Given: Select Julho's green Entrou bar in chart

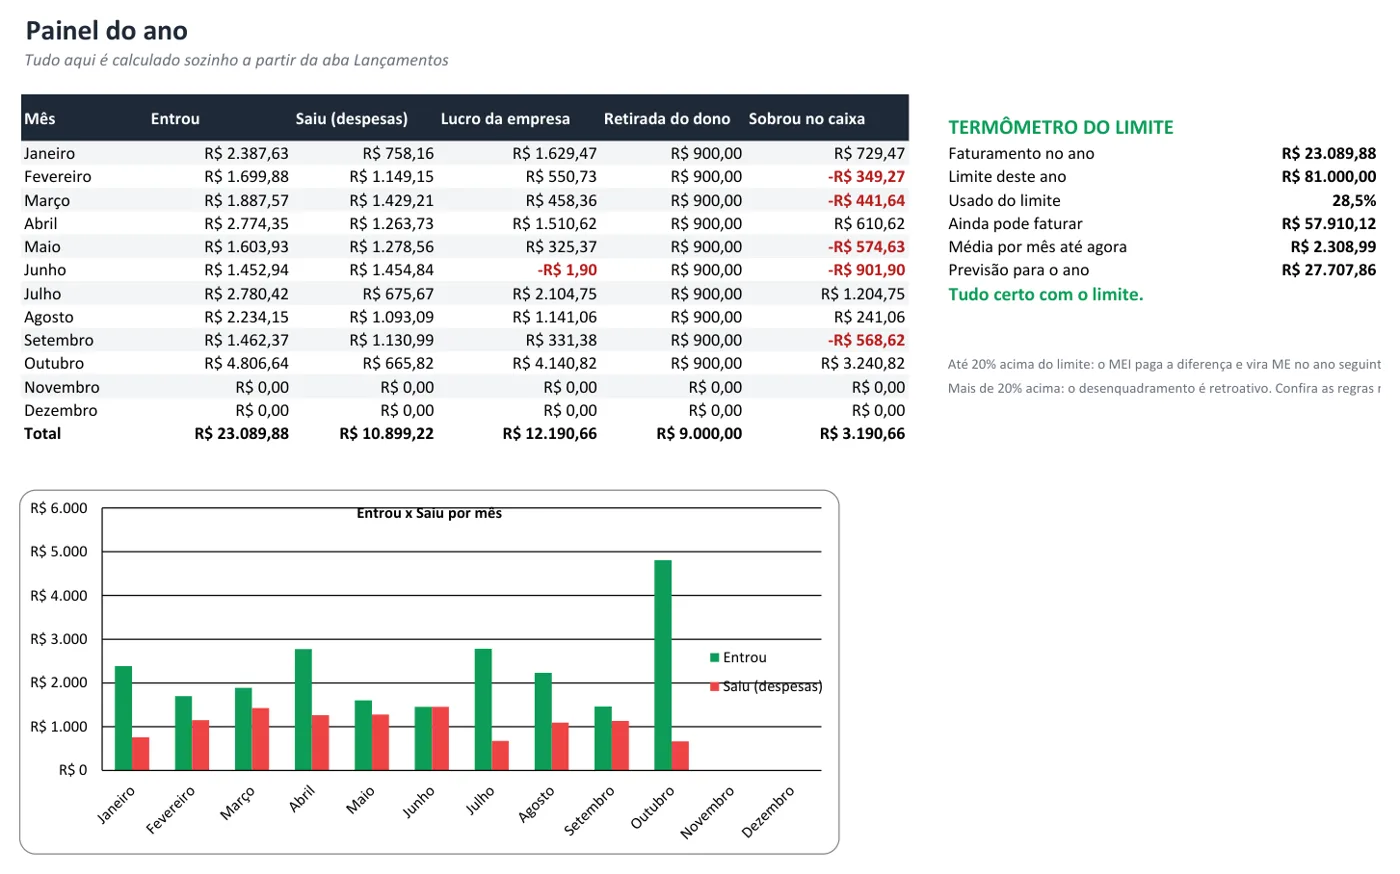Looking at the screenshot, I should click(x=483, y=710).
